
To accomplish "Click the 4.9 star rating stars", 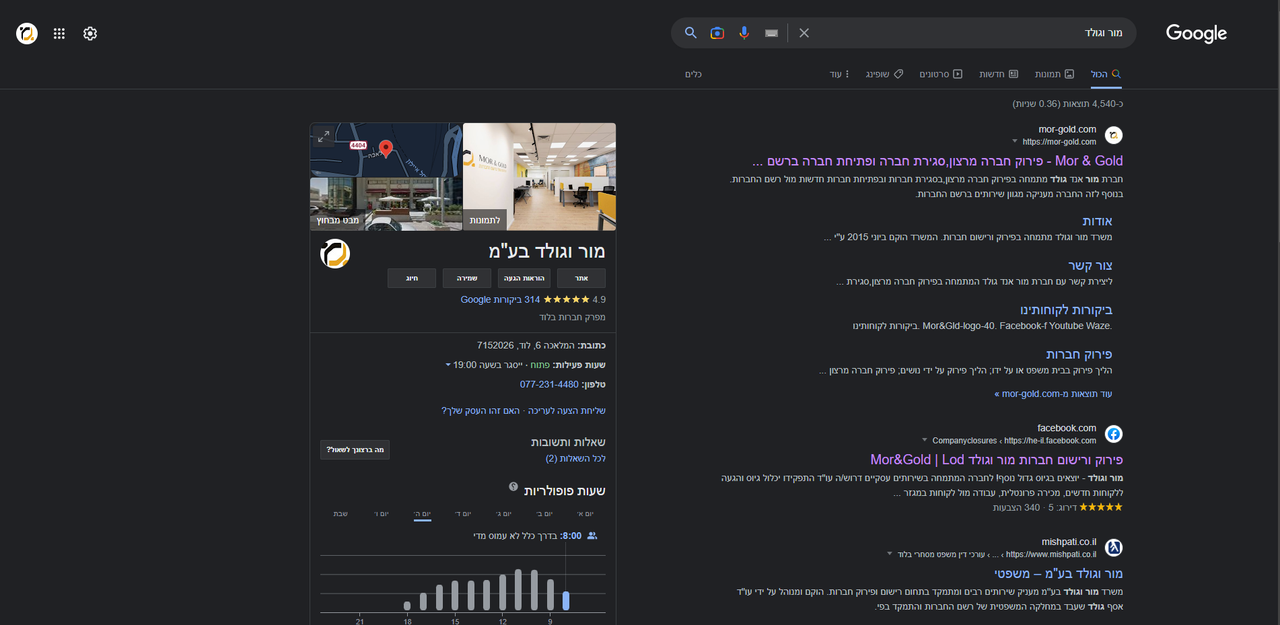I will [567, 299].
